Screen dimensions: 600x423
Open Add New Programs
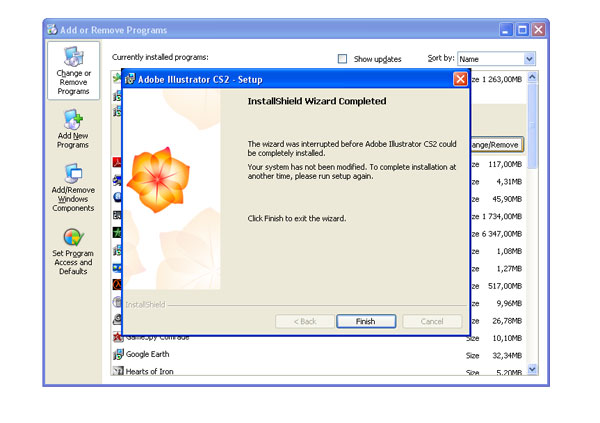coord(73,129)
